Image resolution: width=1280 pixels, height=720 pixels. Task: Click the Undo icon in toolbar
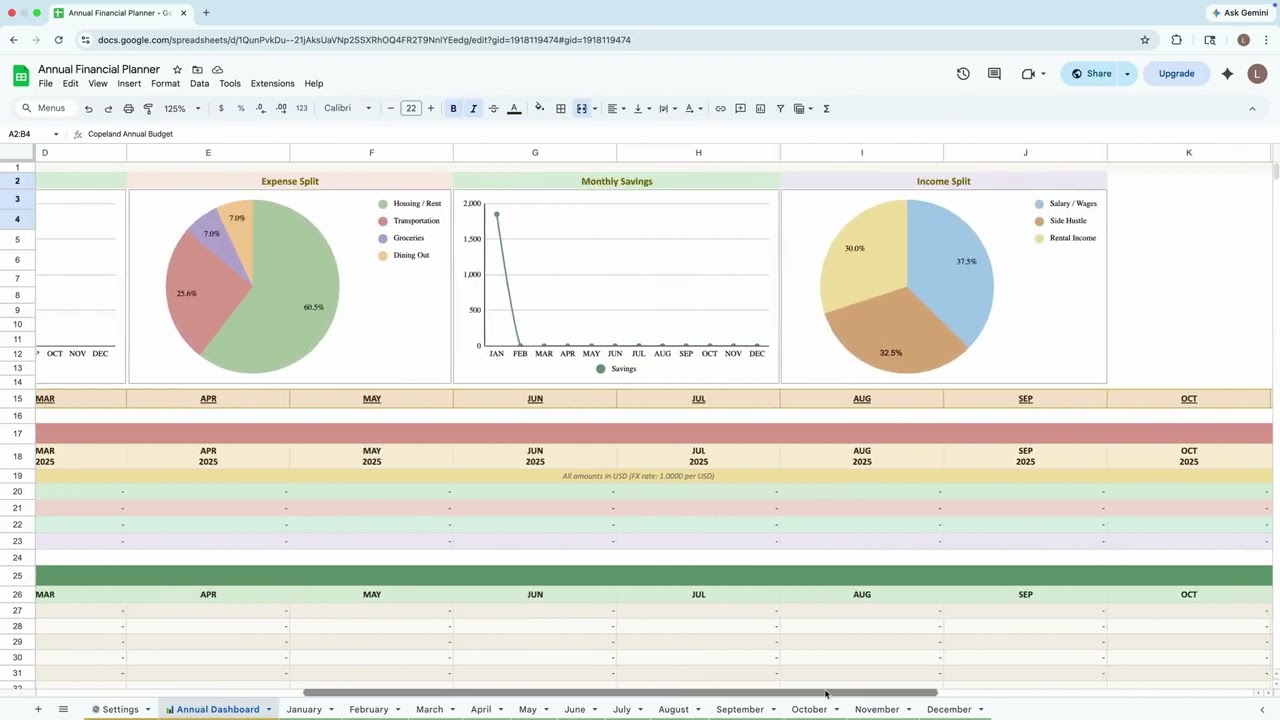(x=88, y=109)
